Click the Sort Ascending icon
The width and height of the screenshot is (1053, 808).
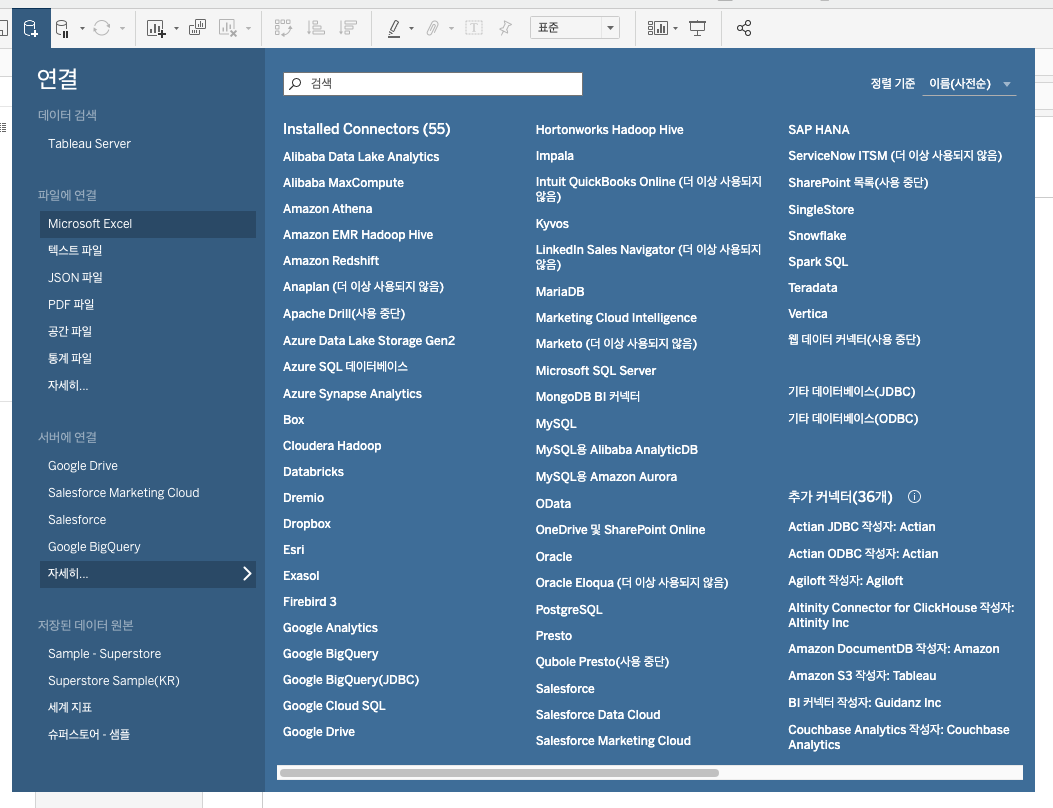coord(316,28)
